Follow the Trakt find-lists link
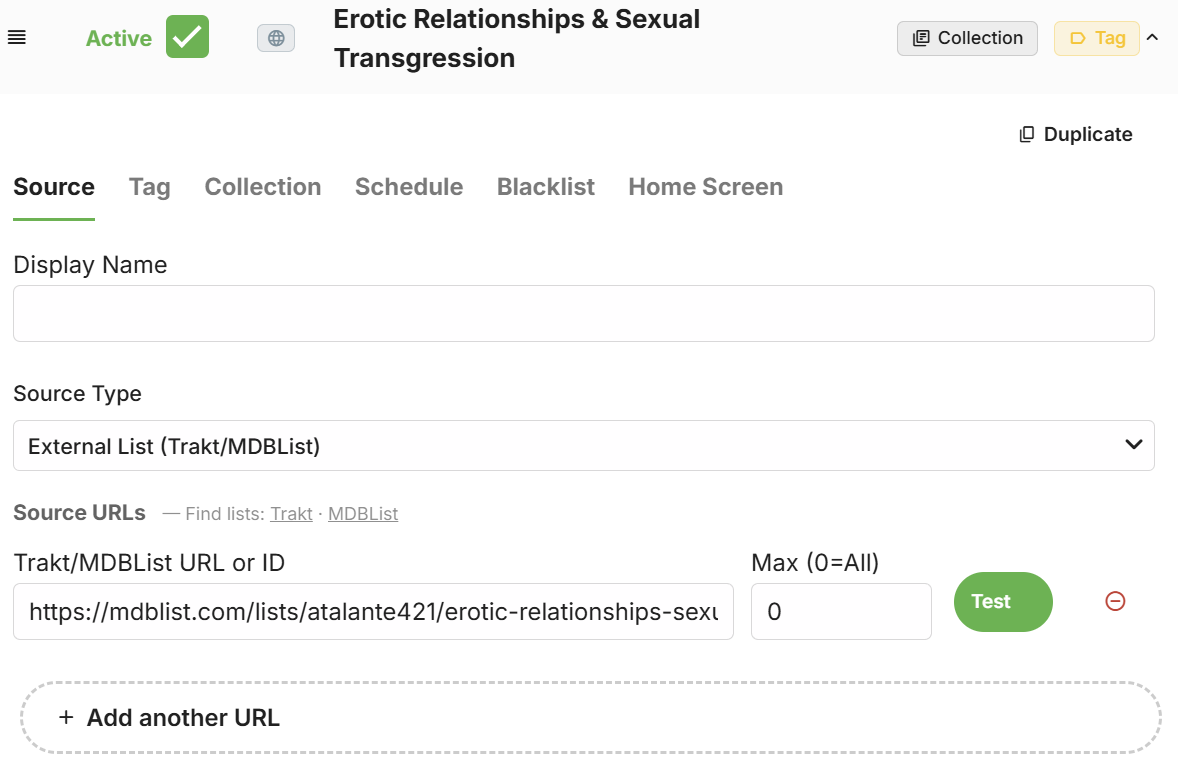Screen dimensions: 1178x784 click(x=291, y=514)
